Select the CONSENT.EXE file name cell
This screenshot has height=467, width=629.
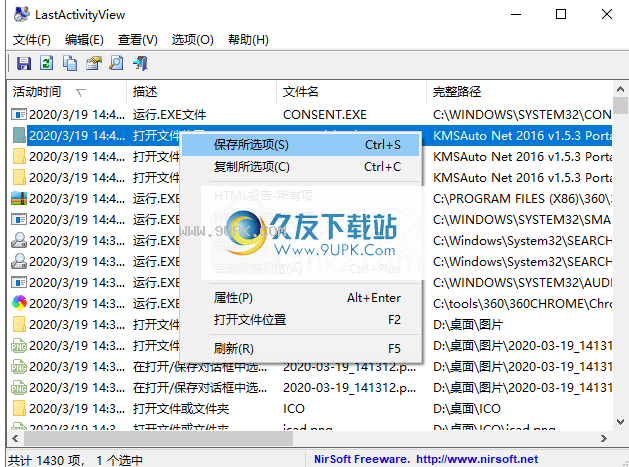coord(325,115)
